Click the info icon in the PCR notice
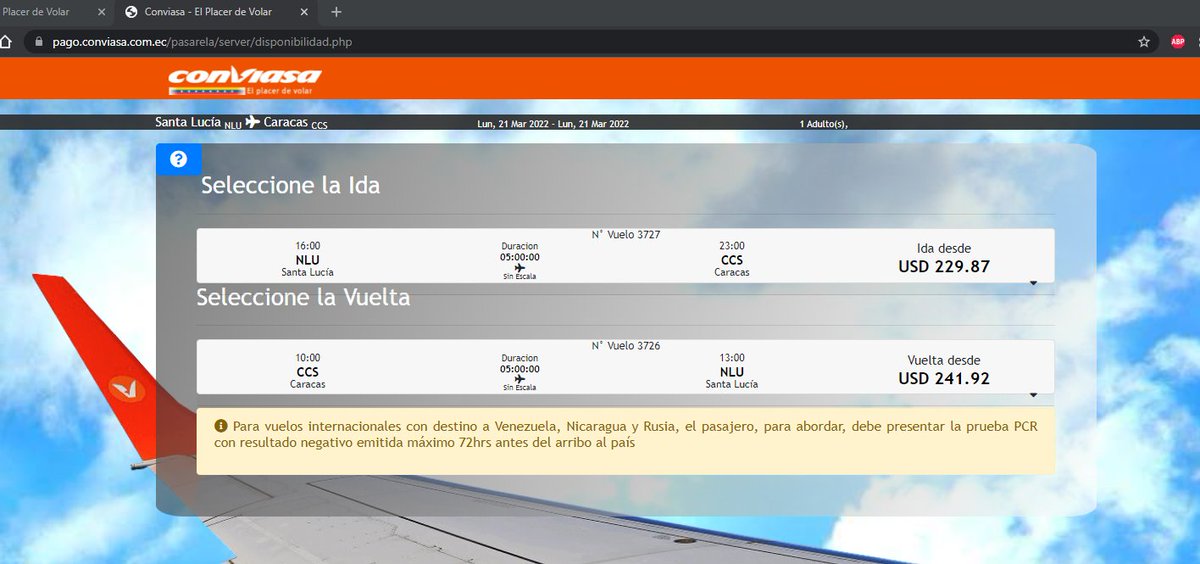1200x564 pixels. tap(221, 426)
